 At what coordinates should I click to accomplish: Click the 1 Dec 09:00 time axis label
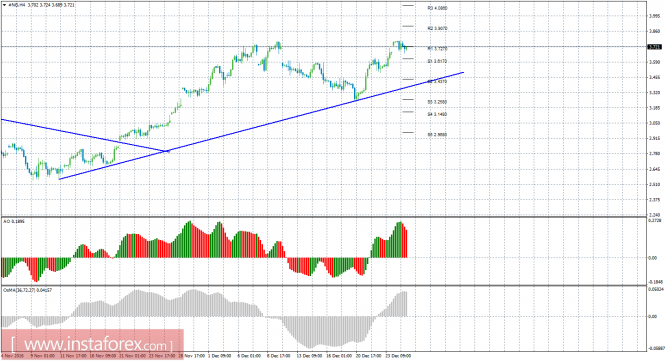click(221, 356)
